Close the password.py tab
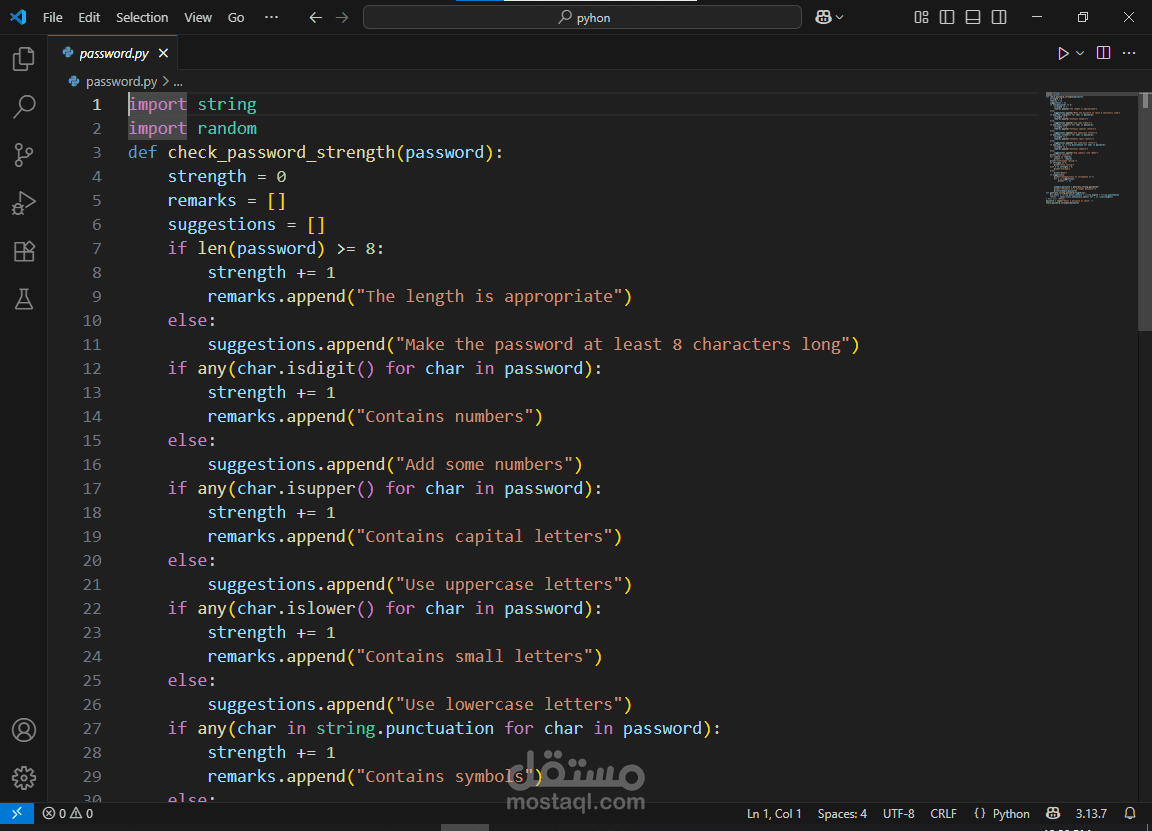Viewport: 1152px width, 831px height. point(163,53)
